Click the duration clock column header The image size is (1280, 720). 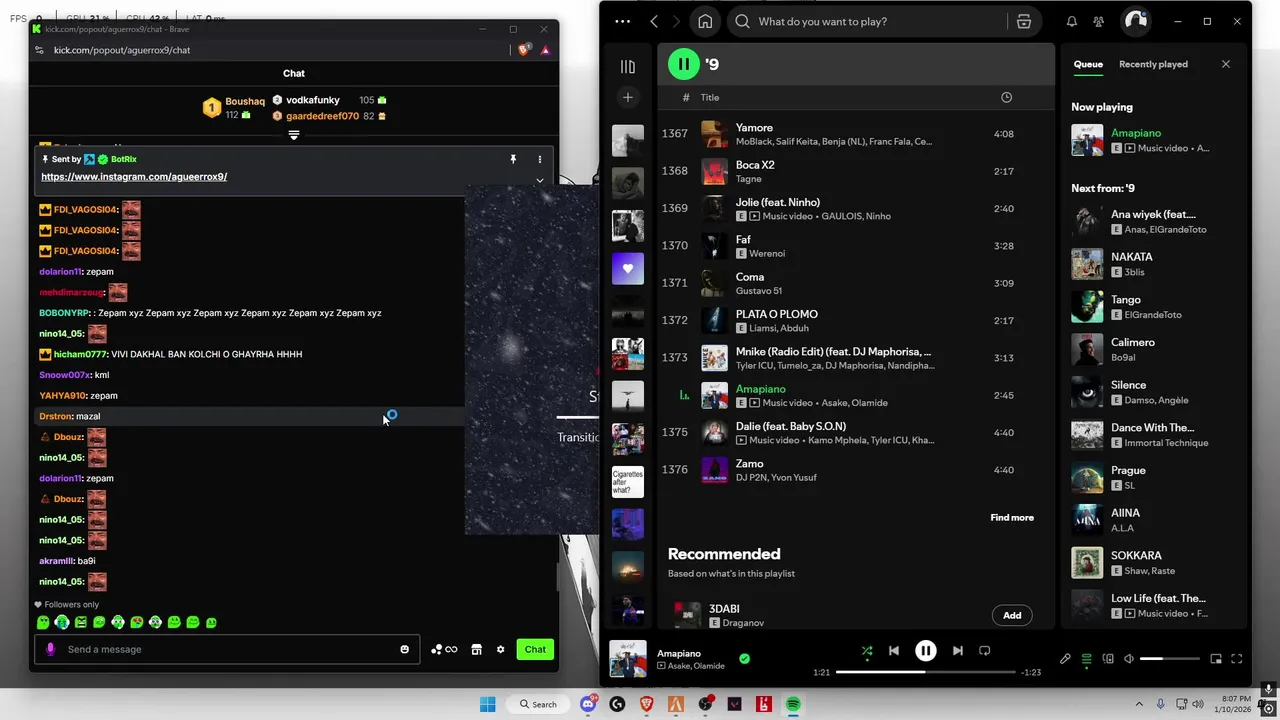tap(1006, 97)
